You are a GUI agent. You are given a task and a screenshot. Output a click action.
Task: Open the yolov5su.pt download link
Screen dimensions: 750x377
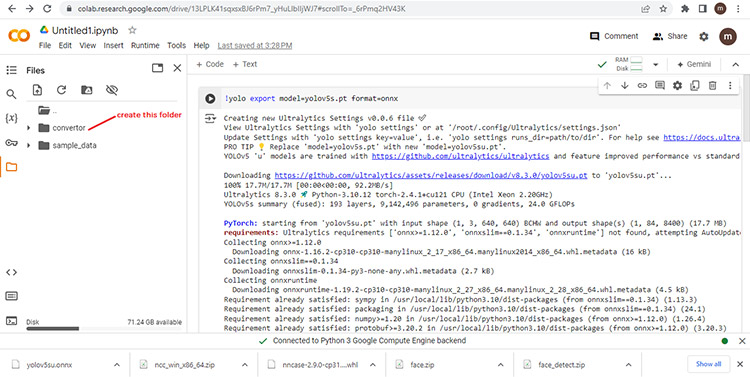tap(430, 176)
